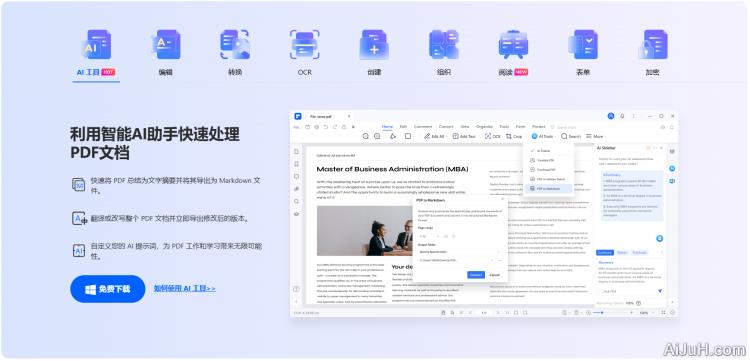Open the 转换 feature tab
This screenshot has width=750, height=361.
coord(235,53)
